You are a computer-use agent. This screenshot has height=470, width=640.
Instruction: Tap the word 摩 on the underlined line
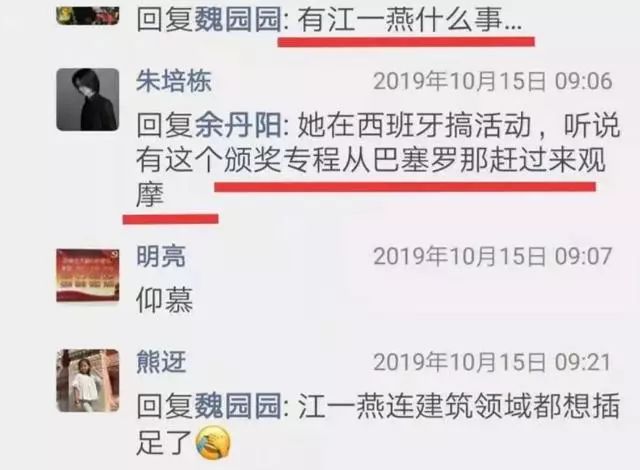pos(150,195)
